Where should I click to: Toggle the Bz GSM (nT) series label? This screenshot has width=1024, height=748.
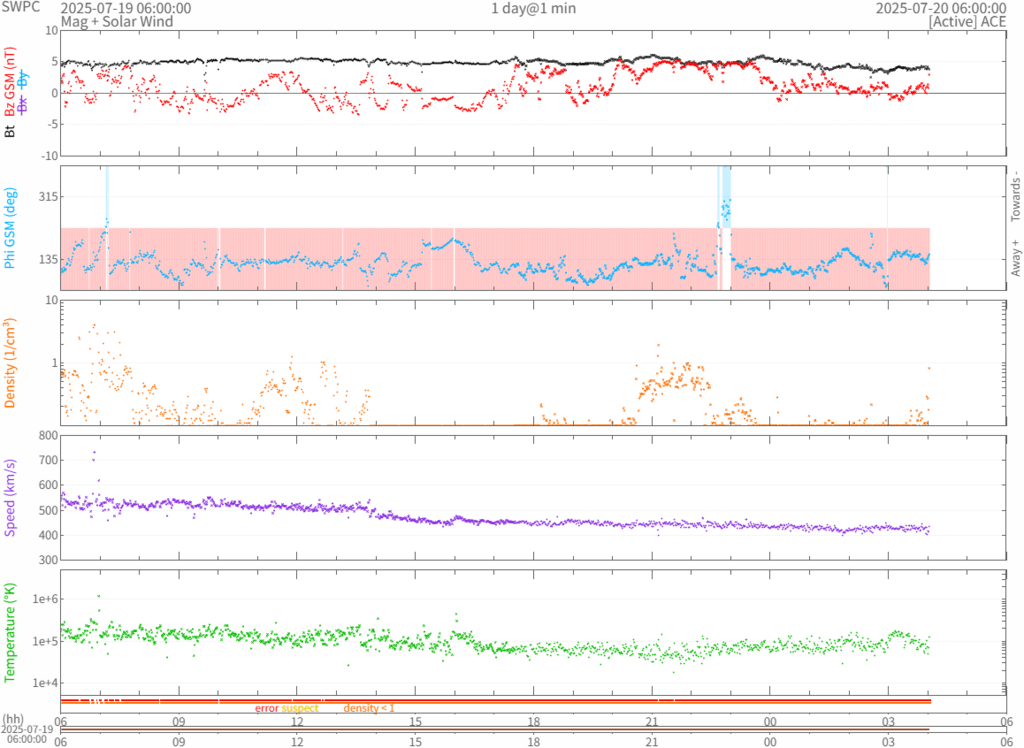pyautogui.click(x=10, y=83)
